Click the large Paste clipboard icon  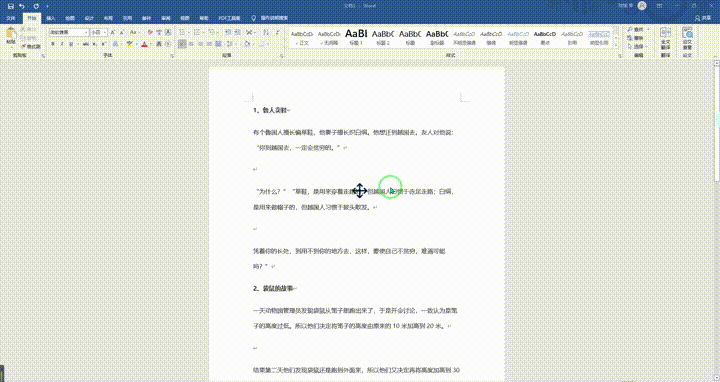coord(10,33)
